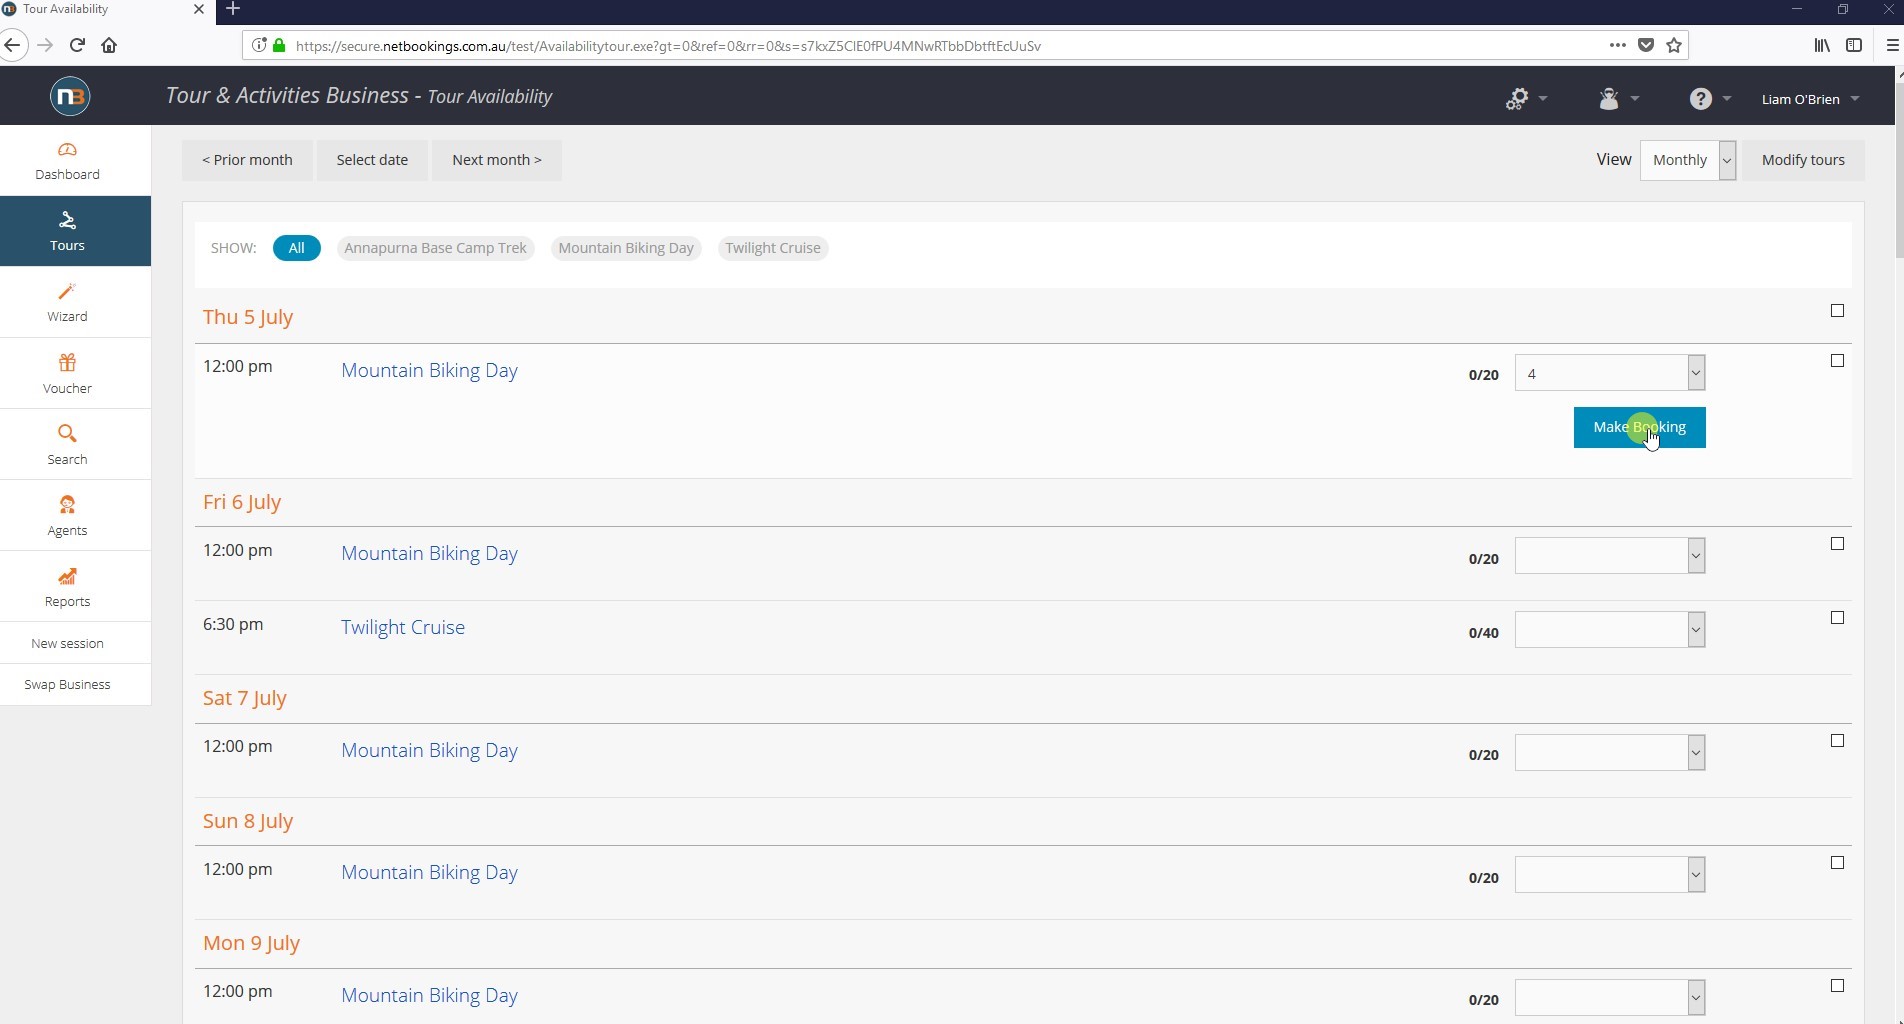Tick checkbox for Fri 6 July Mountain Biking
The image size is (1904, 1024).
[x=1837, y=544]
